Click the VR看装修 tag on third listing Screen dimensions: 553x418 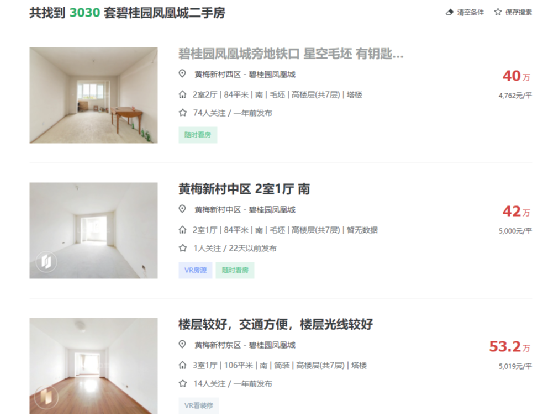(198, 406)
